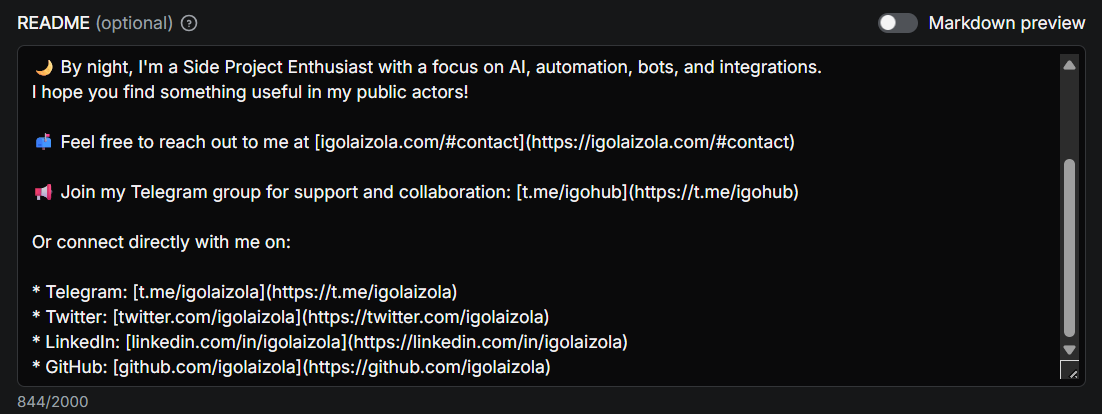
Task: Click the README scrollbar down arrow
Action: tap(1069, 350)
